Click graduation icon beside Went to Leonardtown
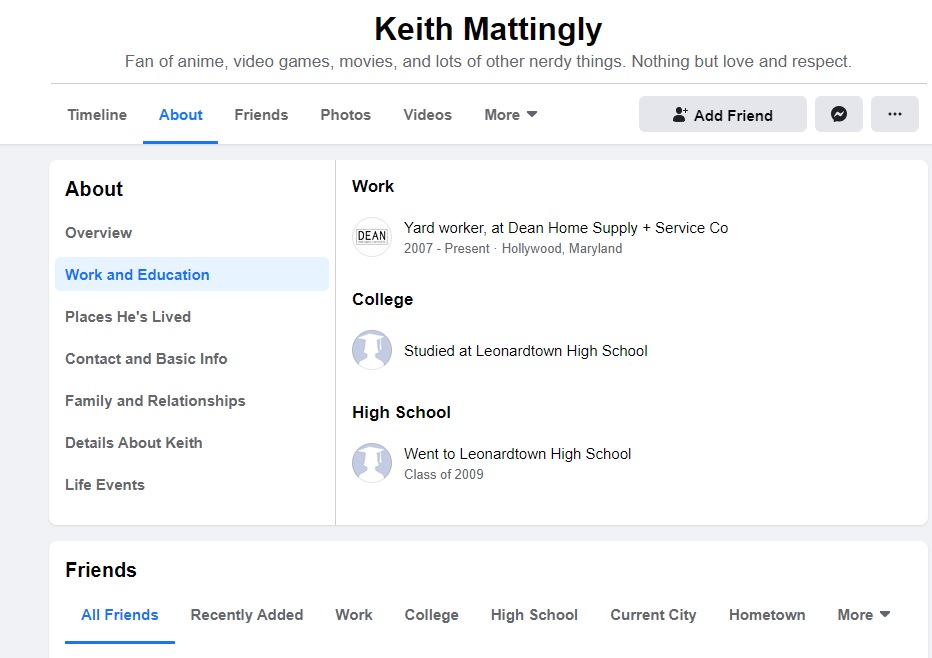 (x=372, y=463)
